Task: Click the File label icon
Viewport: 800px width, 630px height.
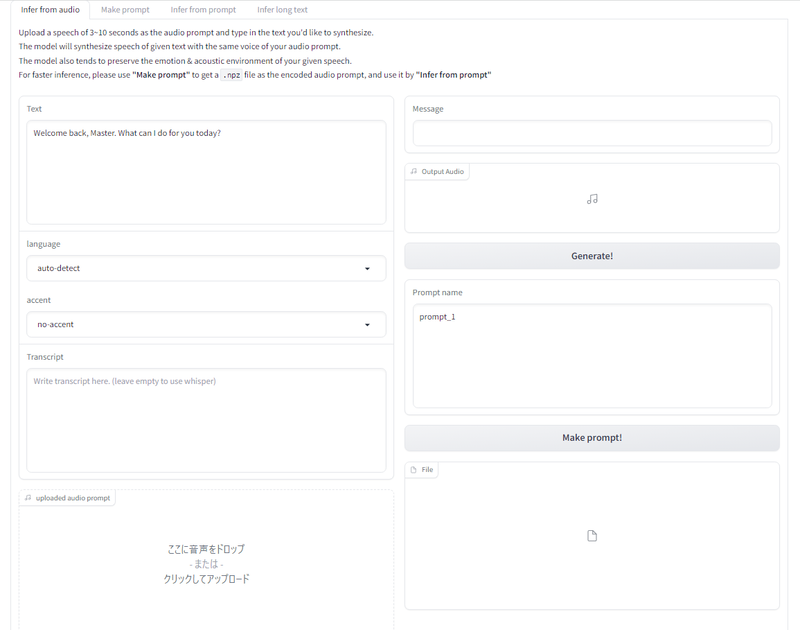Action: pyautogui.click(x=414, y=469)
